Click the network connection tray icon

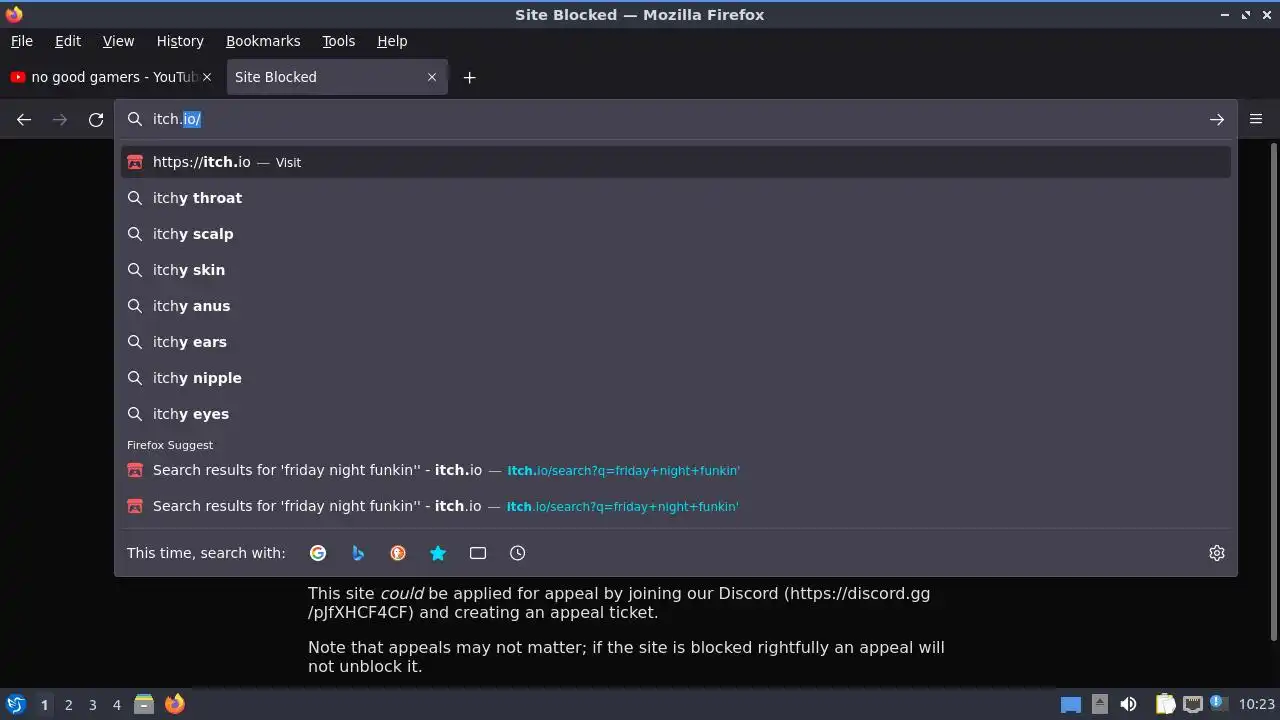coord(1193,705)
